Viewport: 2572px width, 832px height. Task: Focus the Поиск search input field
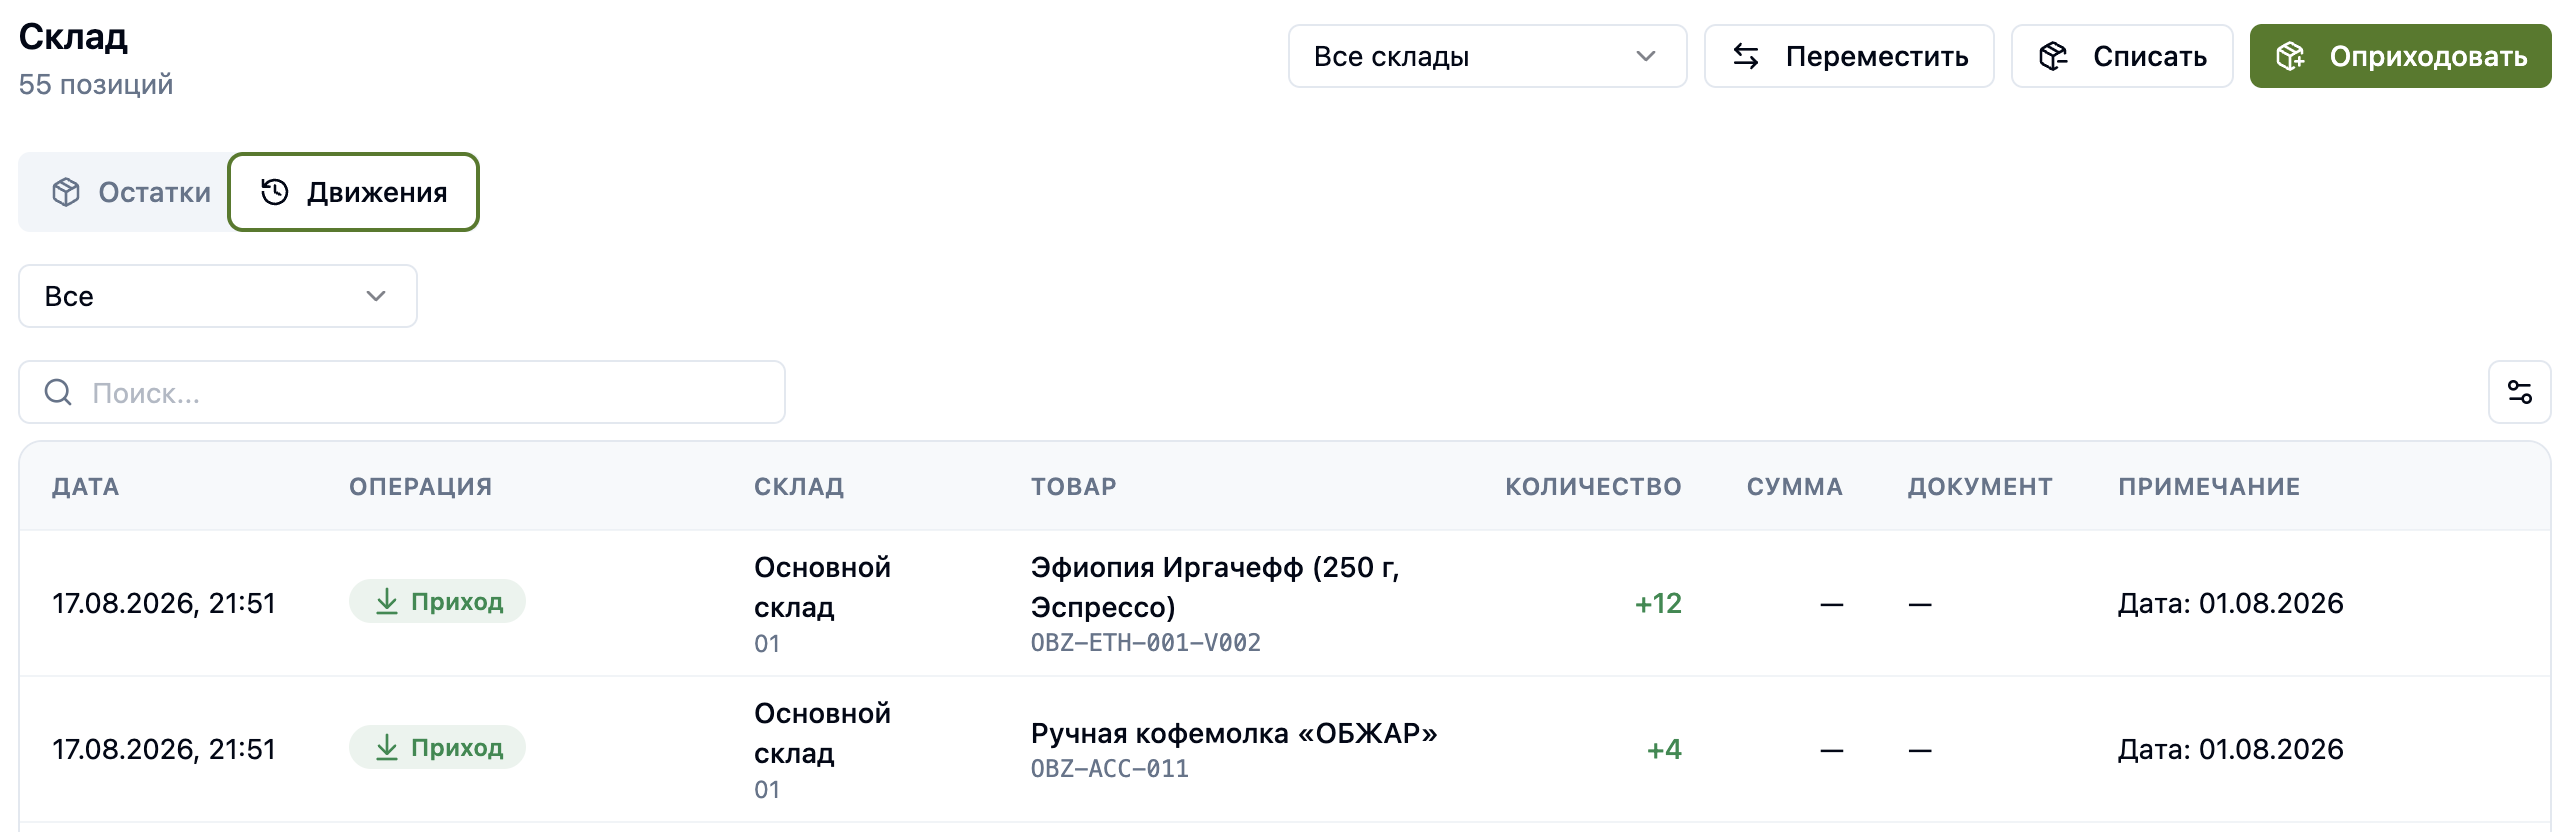(x=402, y=392)
